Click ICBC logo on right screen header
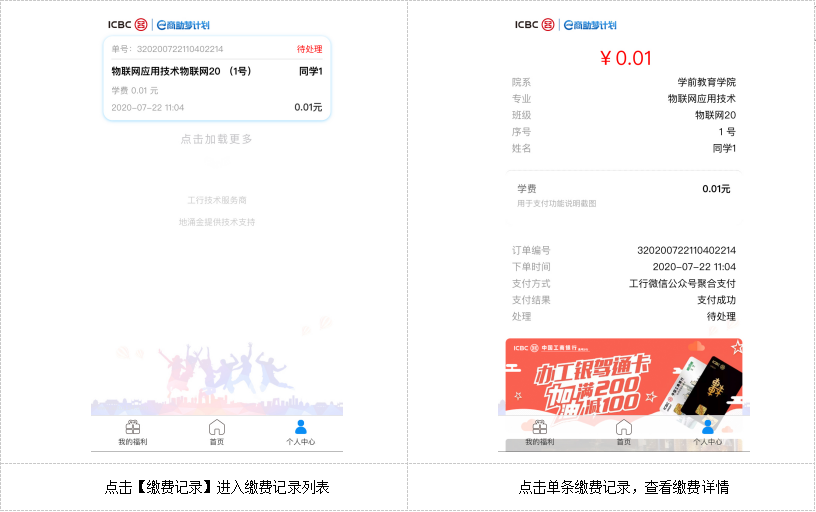The image size is (816, 512). (534, 24)
